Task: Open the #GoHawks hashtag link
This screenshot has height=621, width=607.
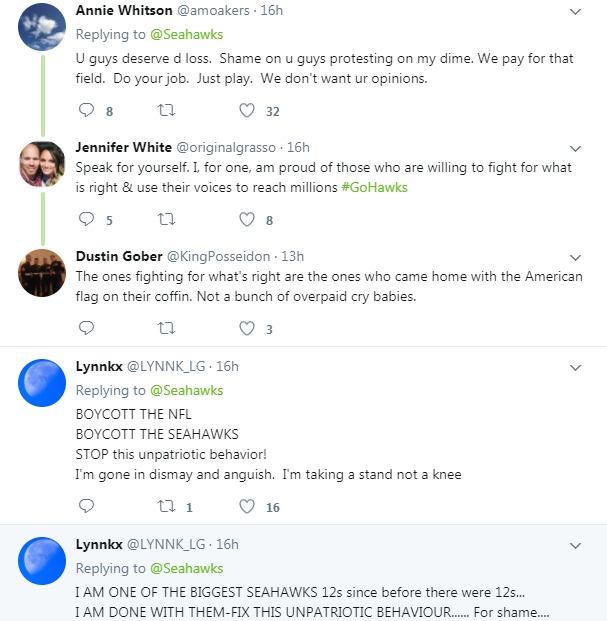Action: tap(374, 187)
